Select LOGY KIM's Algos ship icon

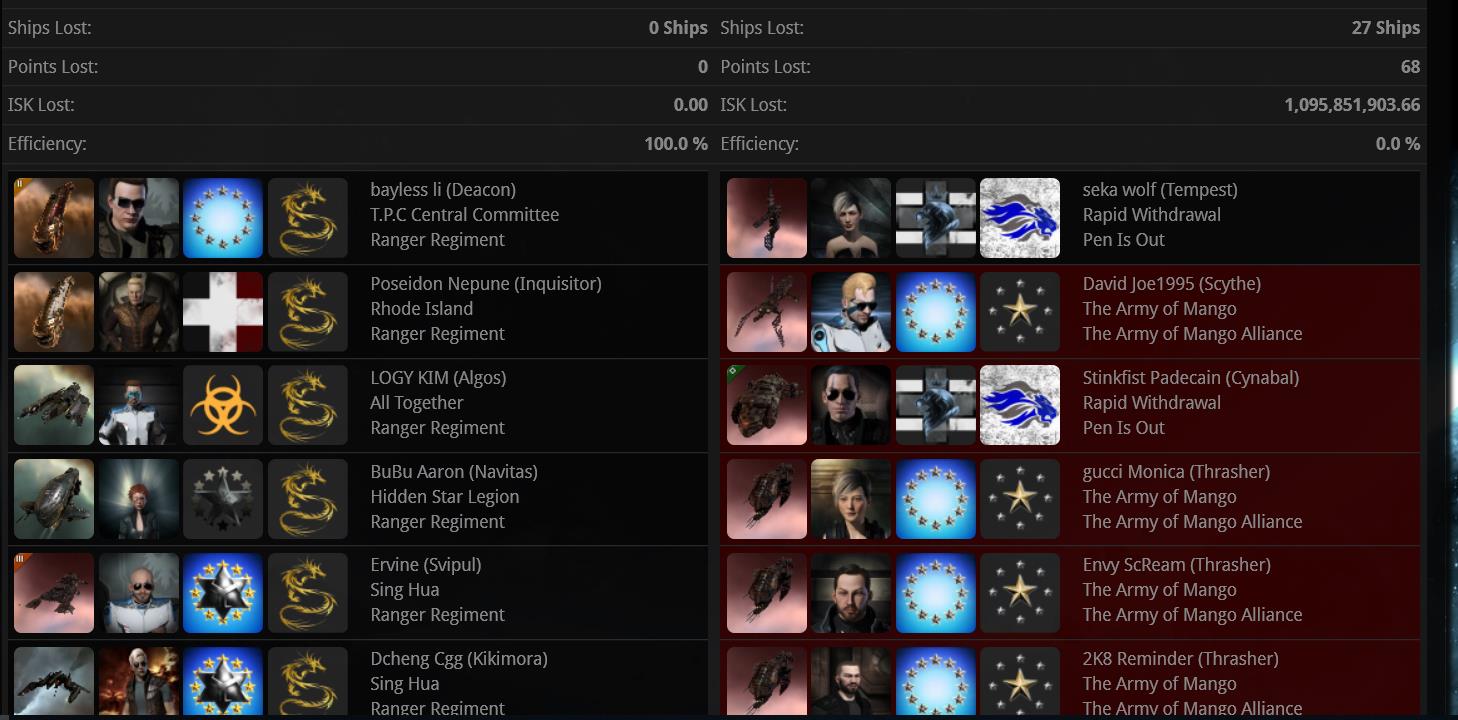tap(54, 405)
